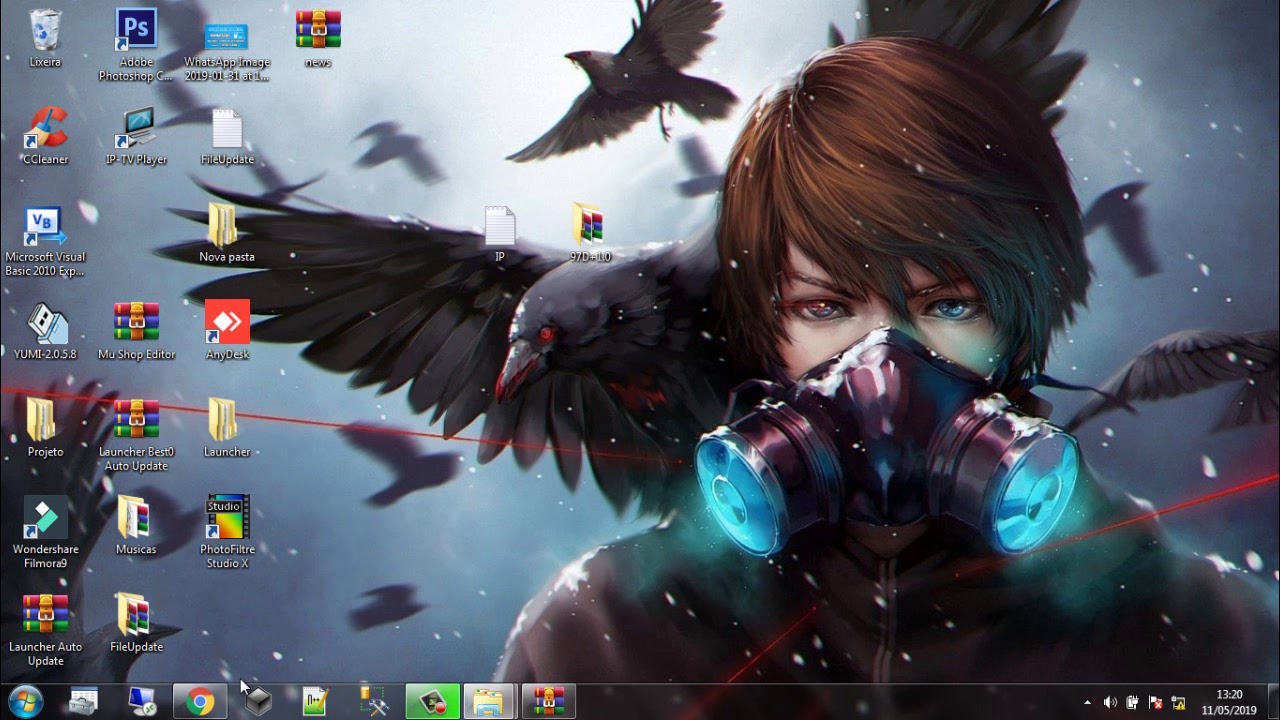Open the network warning tray icon
The width and height of the screenshot is (1280, 720).
coord(1179,702)
